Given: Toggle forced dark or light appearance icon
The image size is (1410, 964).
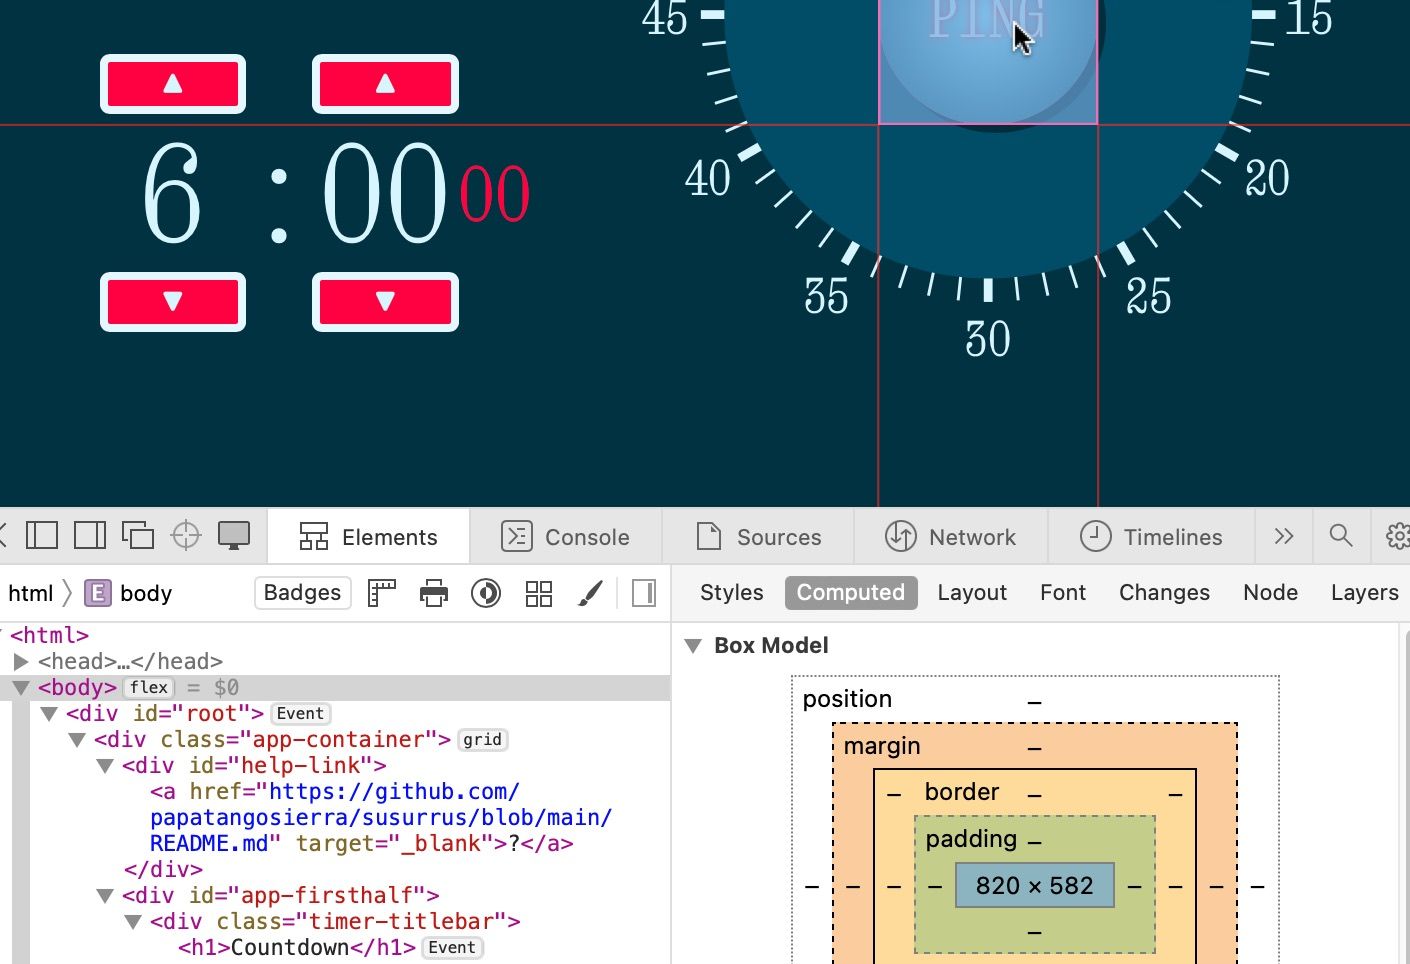Looking at the screenshot, I should tap(486, 593).
